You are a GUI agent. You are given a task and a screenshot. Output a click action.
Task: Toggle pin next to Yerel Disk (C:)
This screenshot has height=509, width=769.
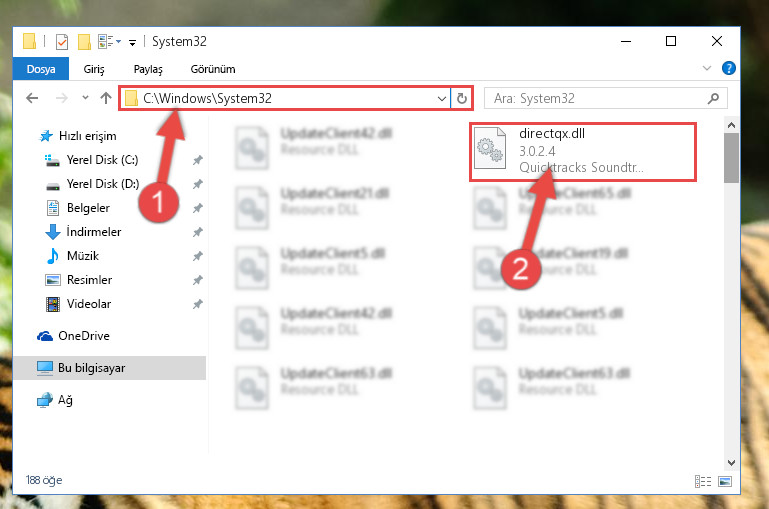point(198,160)
